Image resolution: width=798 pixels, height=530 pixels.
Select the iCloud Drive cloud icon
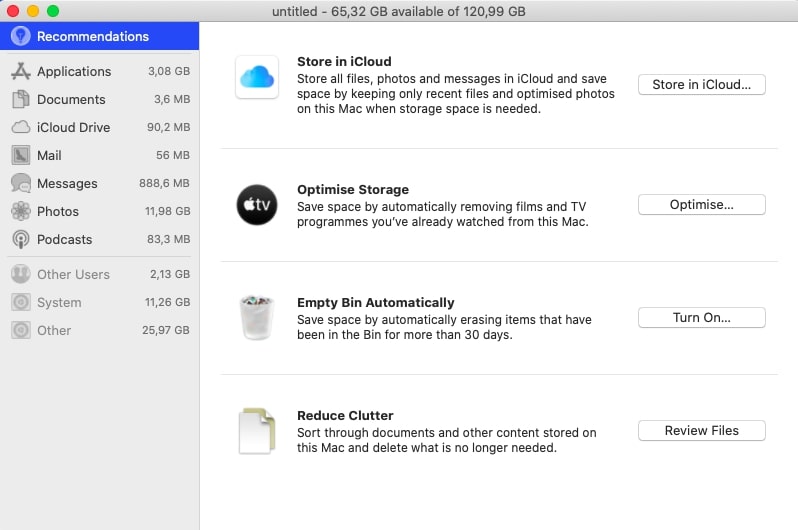(20, 127)
